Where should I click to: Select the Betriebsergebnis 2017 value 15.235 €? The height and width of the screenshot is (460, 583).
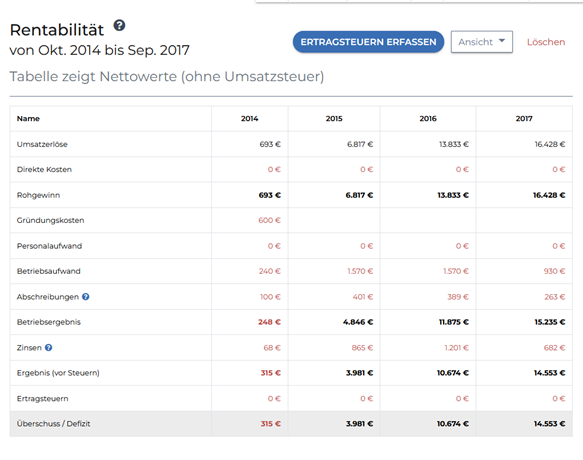tap(550, 322)
